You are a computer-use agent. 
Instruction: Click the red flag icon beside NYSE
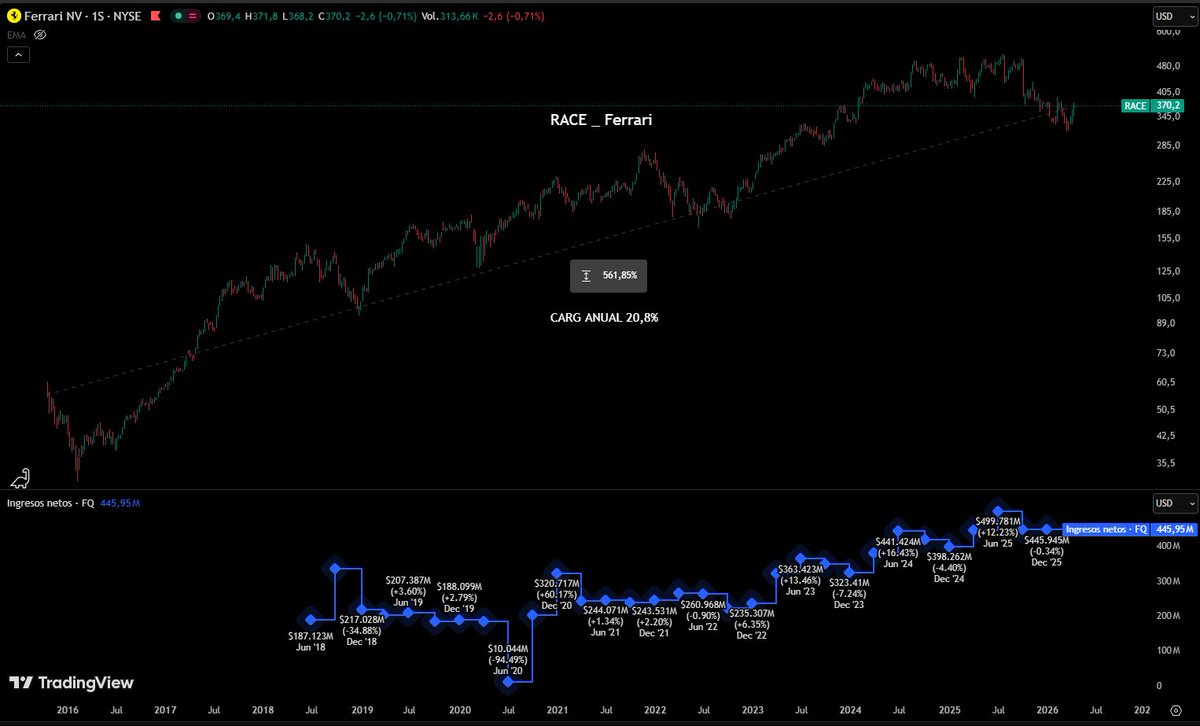156,16
